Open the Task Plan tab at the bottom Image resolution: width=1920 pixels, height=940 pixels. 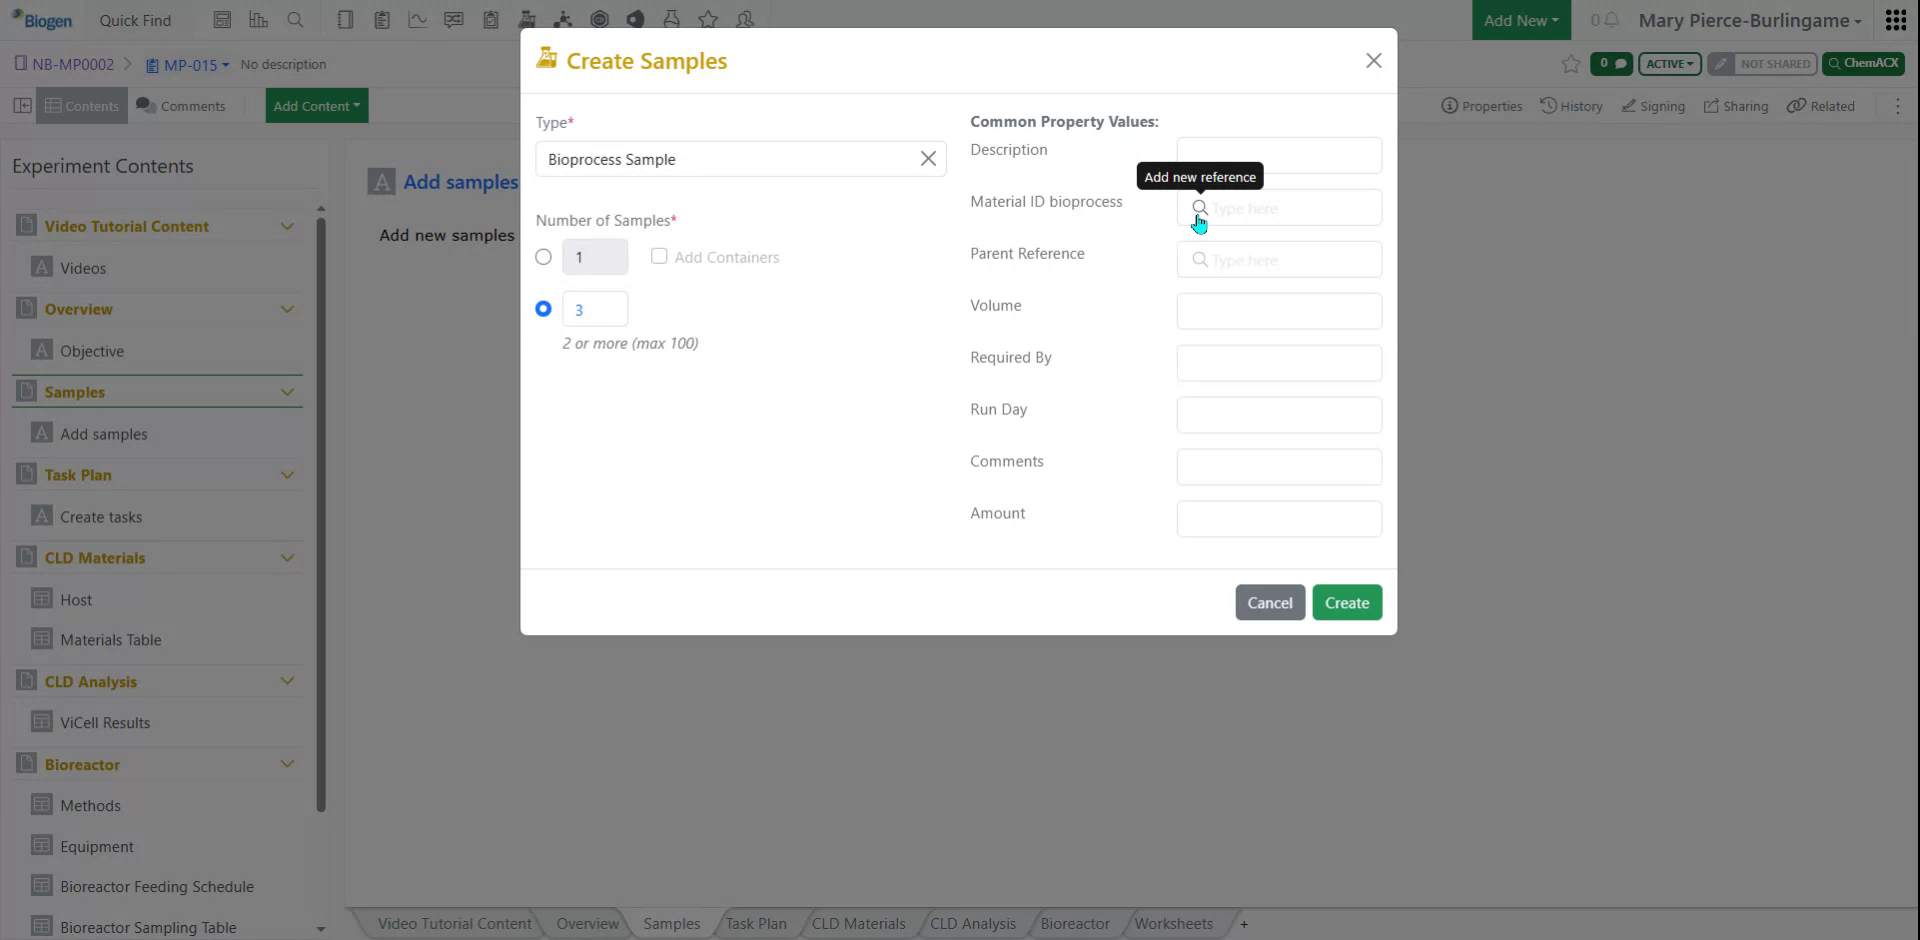(x=755, y=923)
